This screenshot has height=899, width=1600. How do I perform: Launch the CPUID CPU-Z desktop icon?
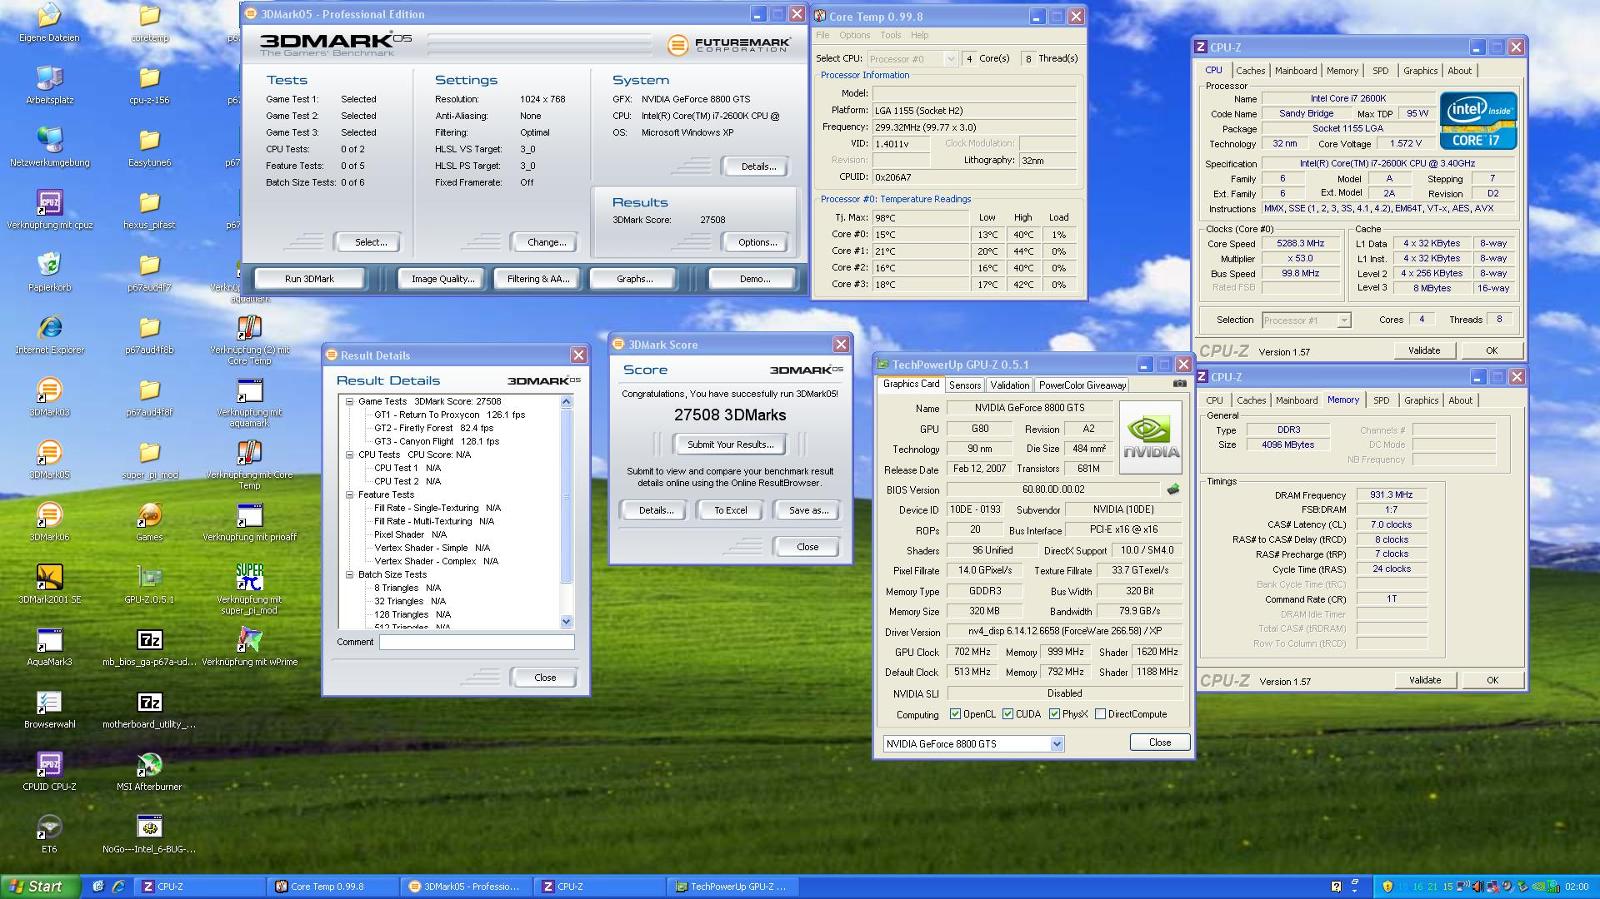[49, 764]
